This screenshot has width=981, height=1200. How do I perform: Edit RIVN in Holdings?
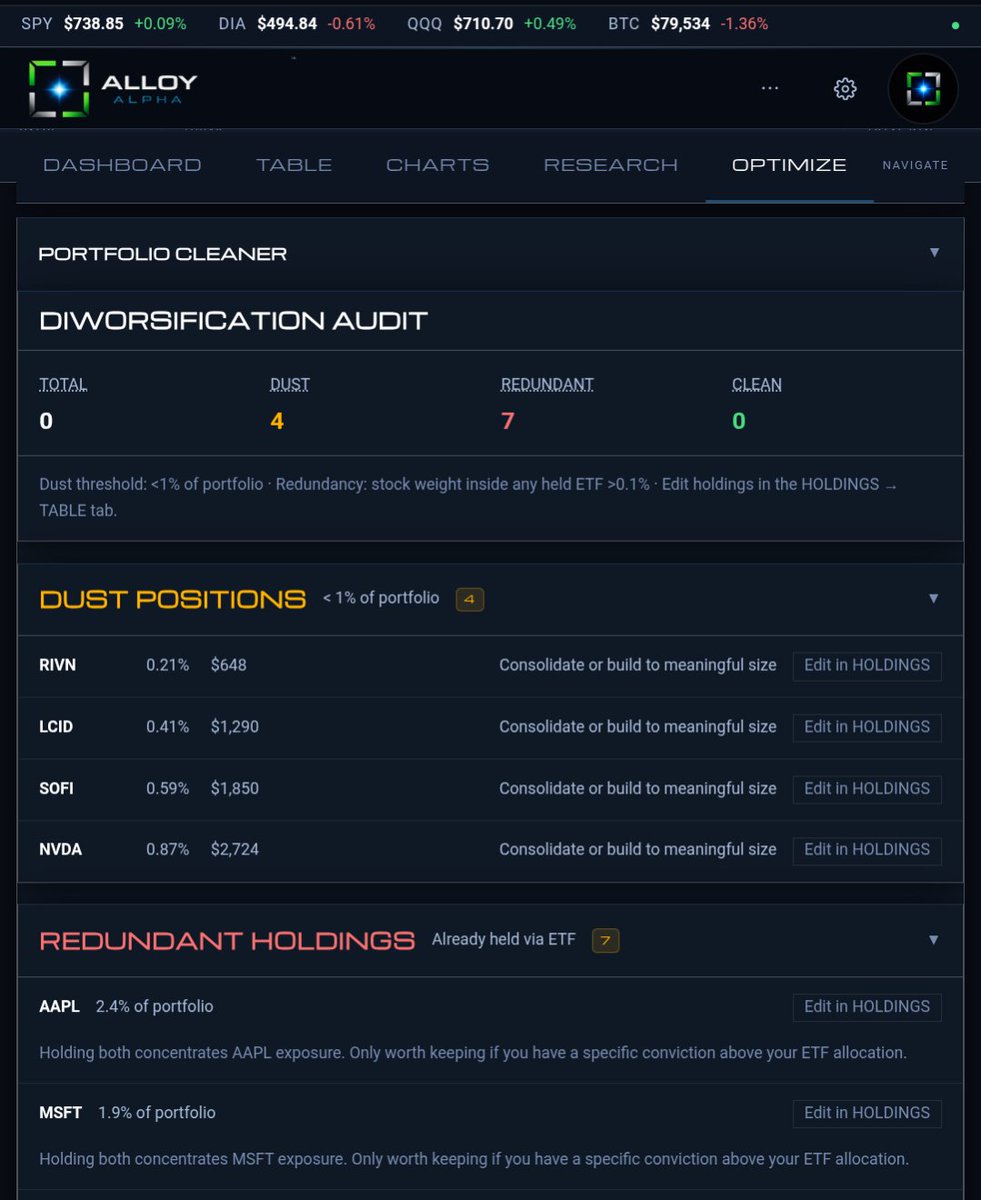867,666
